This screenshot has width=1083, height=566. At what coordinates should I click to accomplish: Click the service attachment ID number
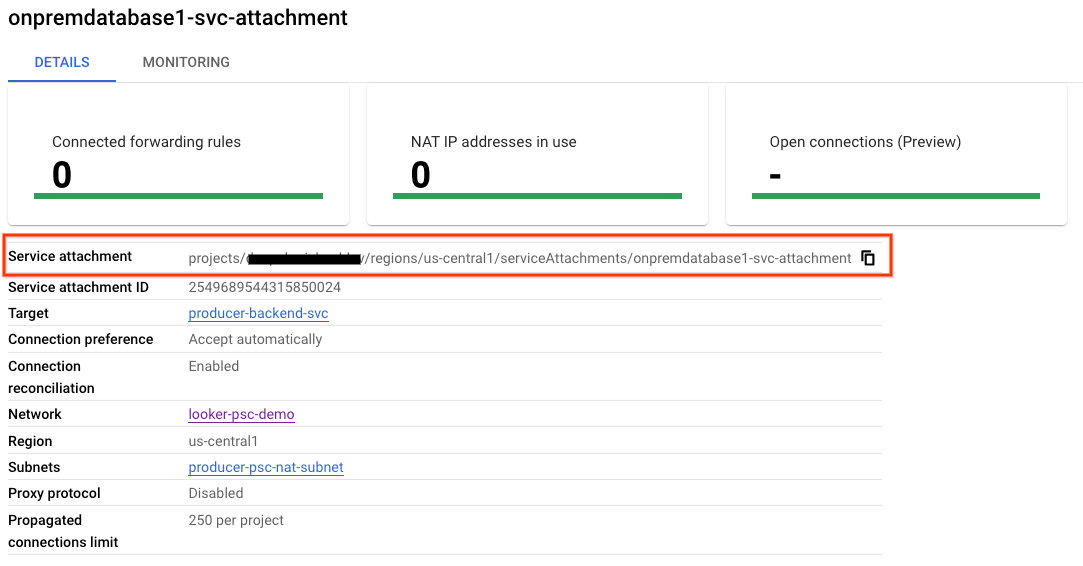pyautogui.click(x=264, y=287)
